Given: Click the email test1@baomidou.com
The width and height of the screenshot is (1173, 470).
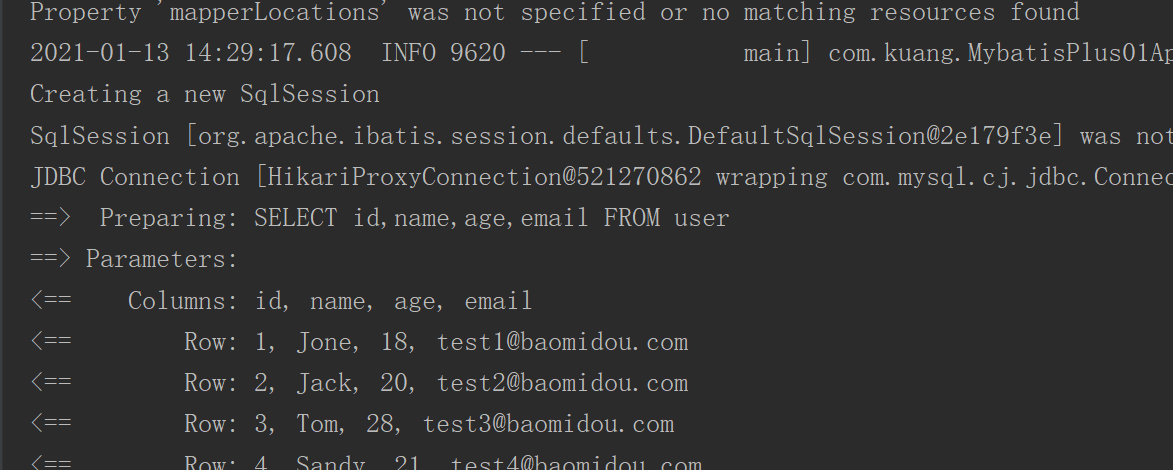Looking at the screenshot, I should click(562, 342).
